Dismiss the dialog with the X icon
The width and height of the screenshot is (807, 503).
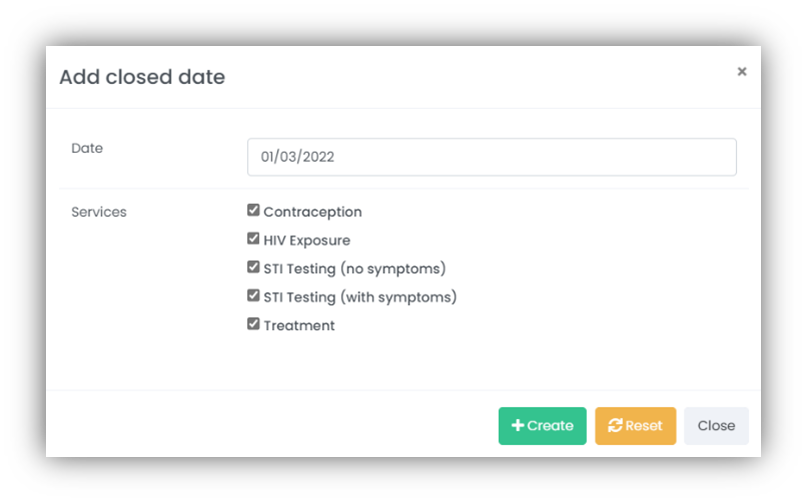tap(742, 72)
